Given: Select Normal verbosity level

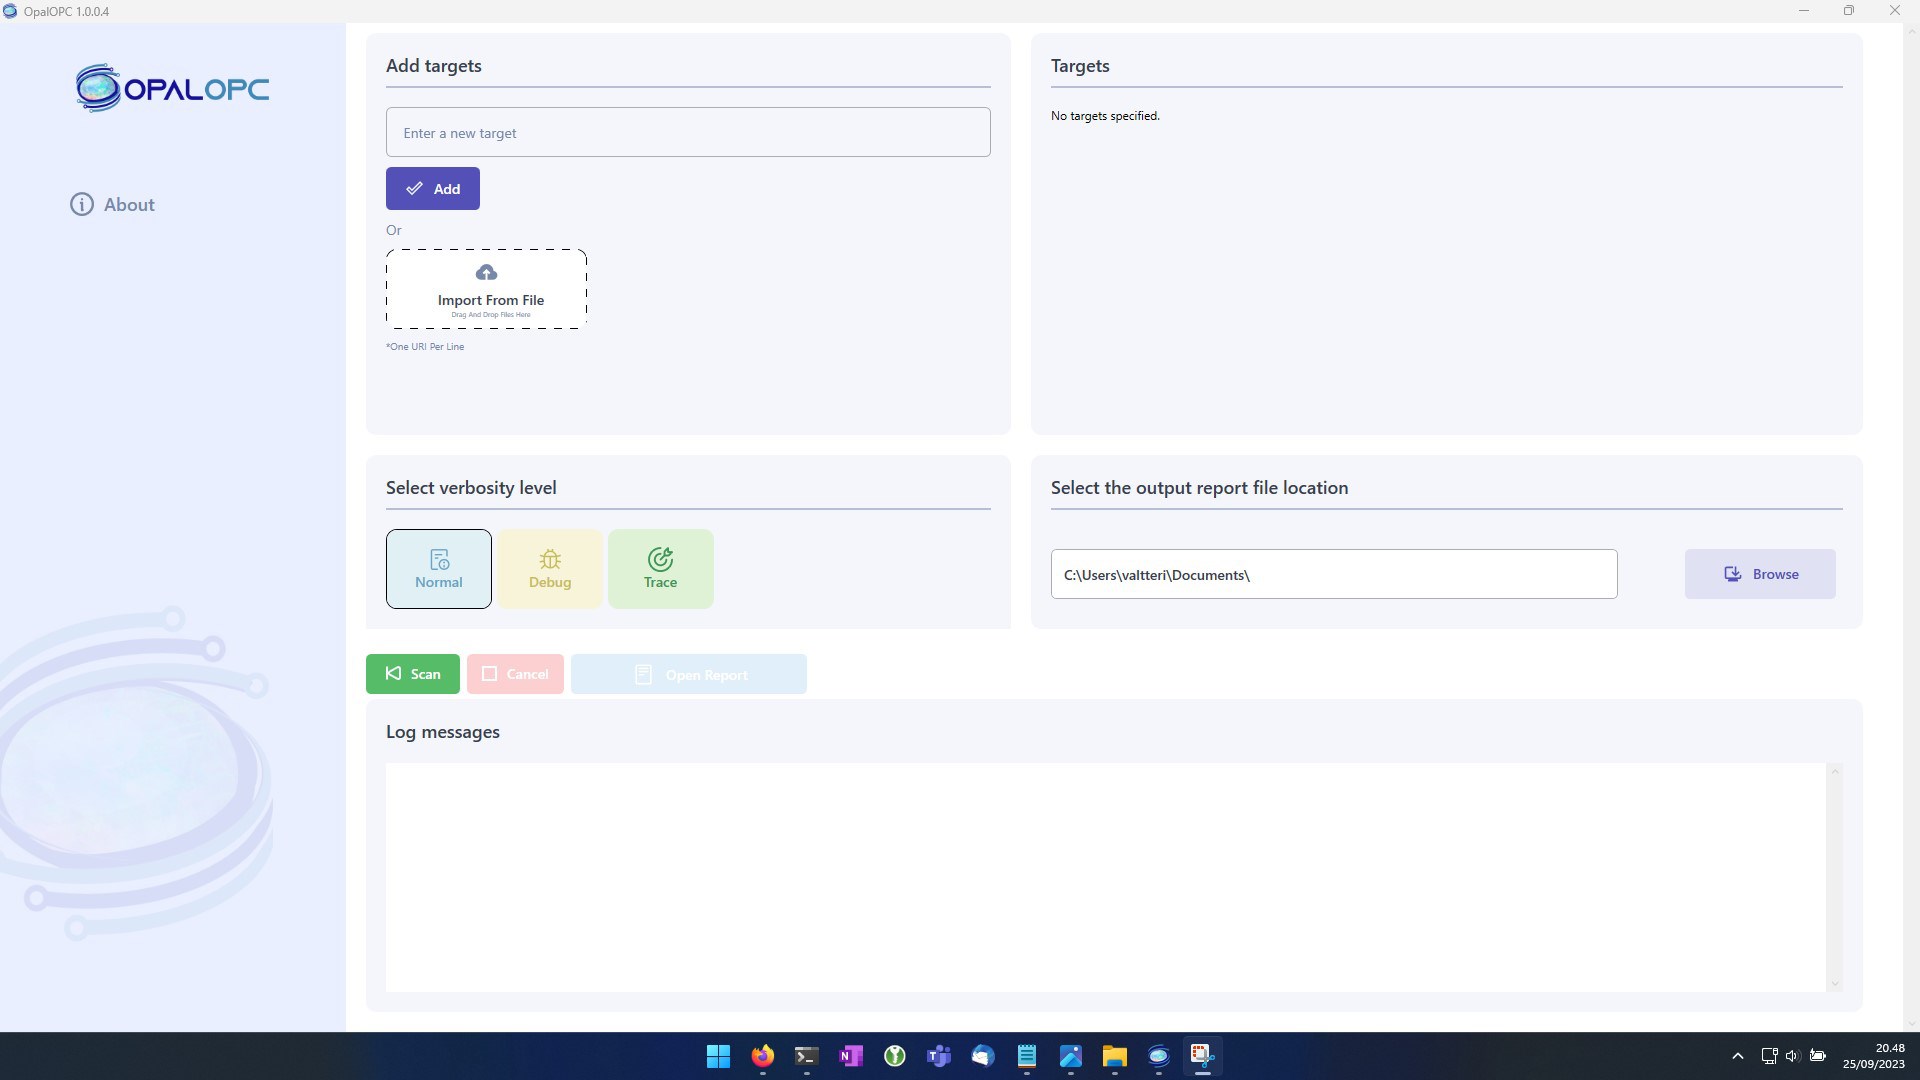Looking at the screenshot, I should point(438,569).
